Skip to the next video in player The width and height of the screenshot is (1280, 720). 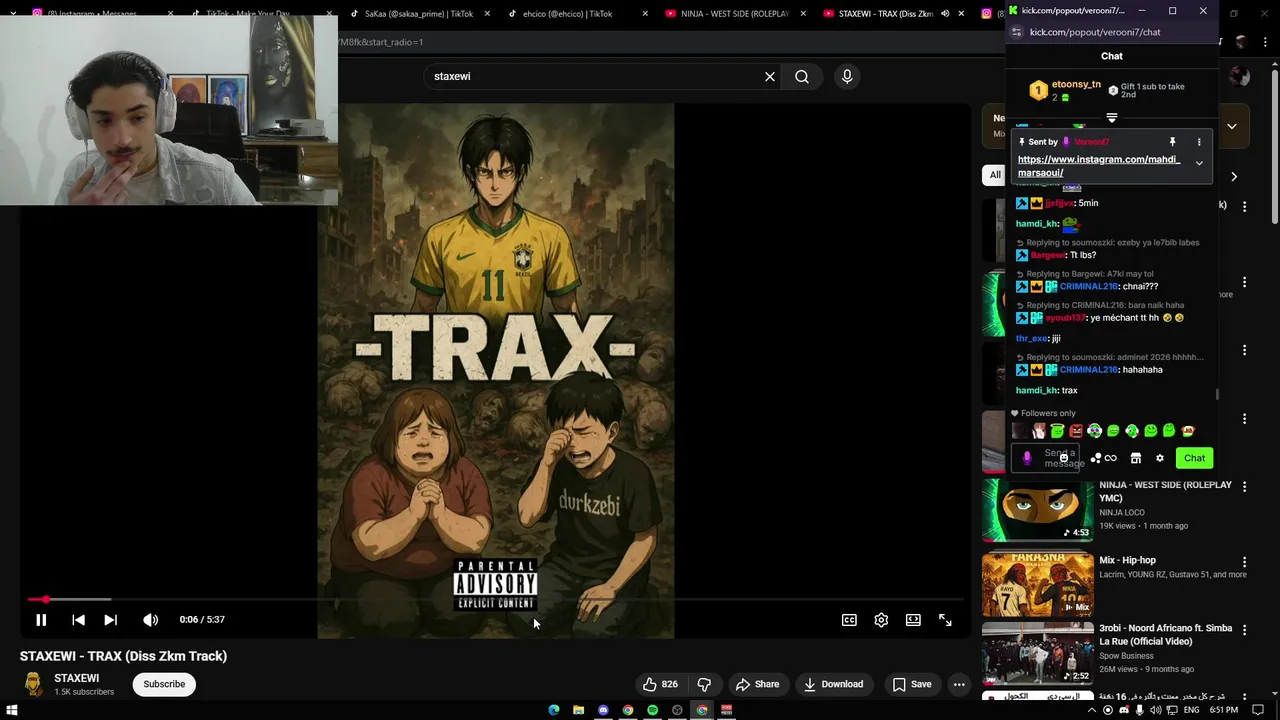pos(110,620)
